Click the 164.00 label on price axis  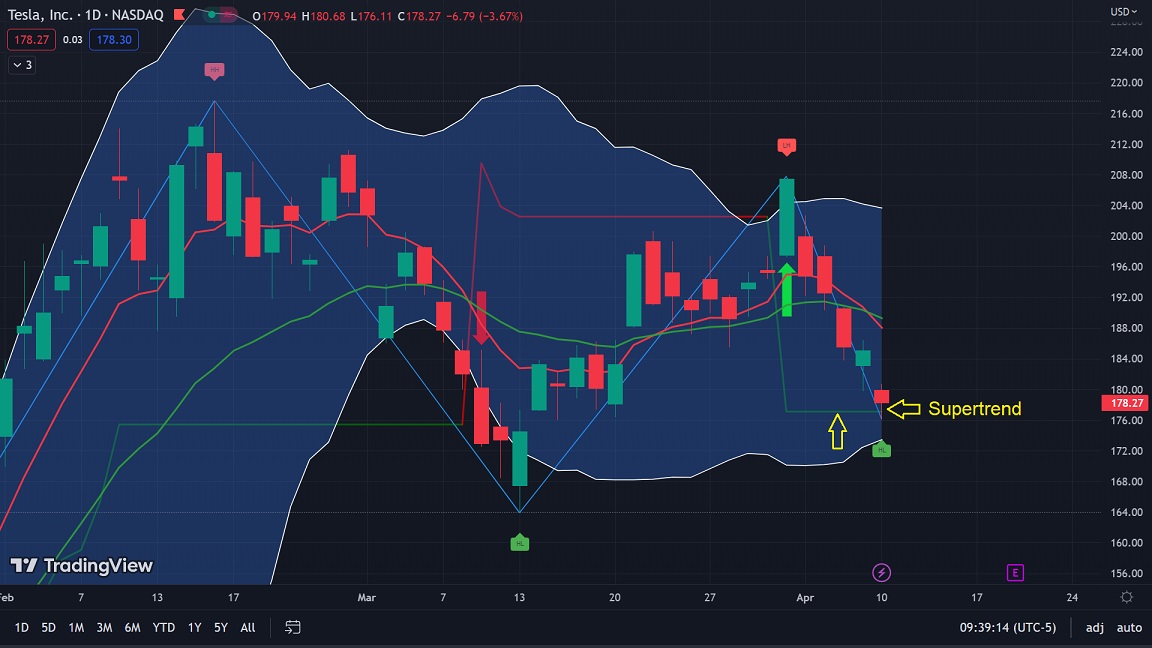click(1126, 512)
